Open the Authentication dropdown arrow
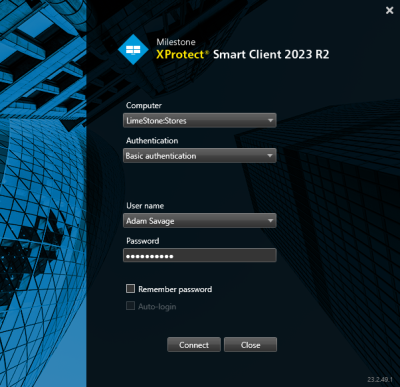400x387 pixels. (270, 155)
